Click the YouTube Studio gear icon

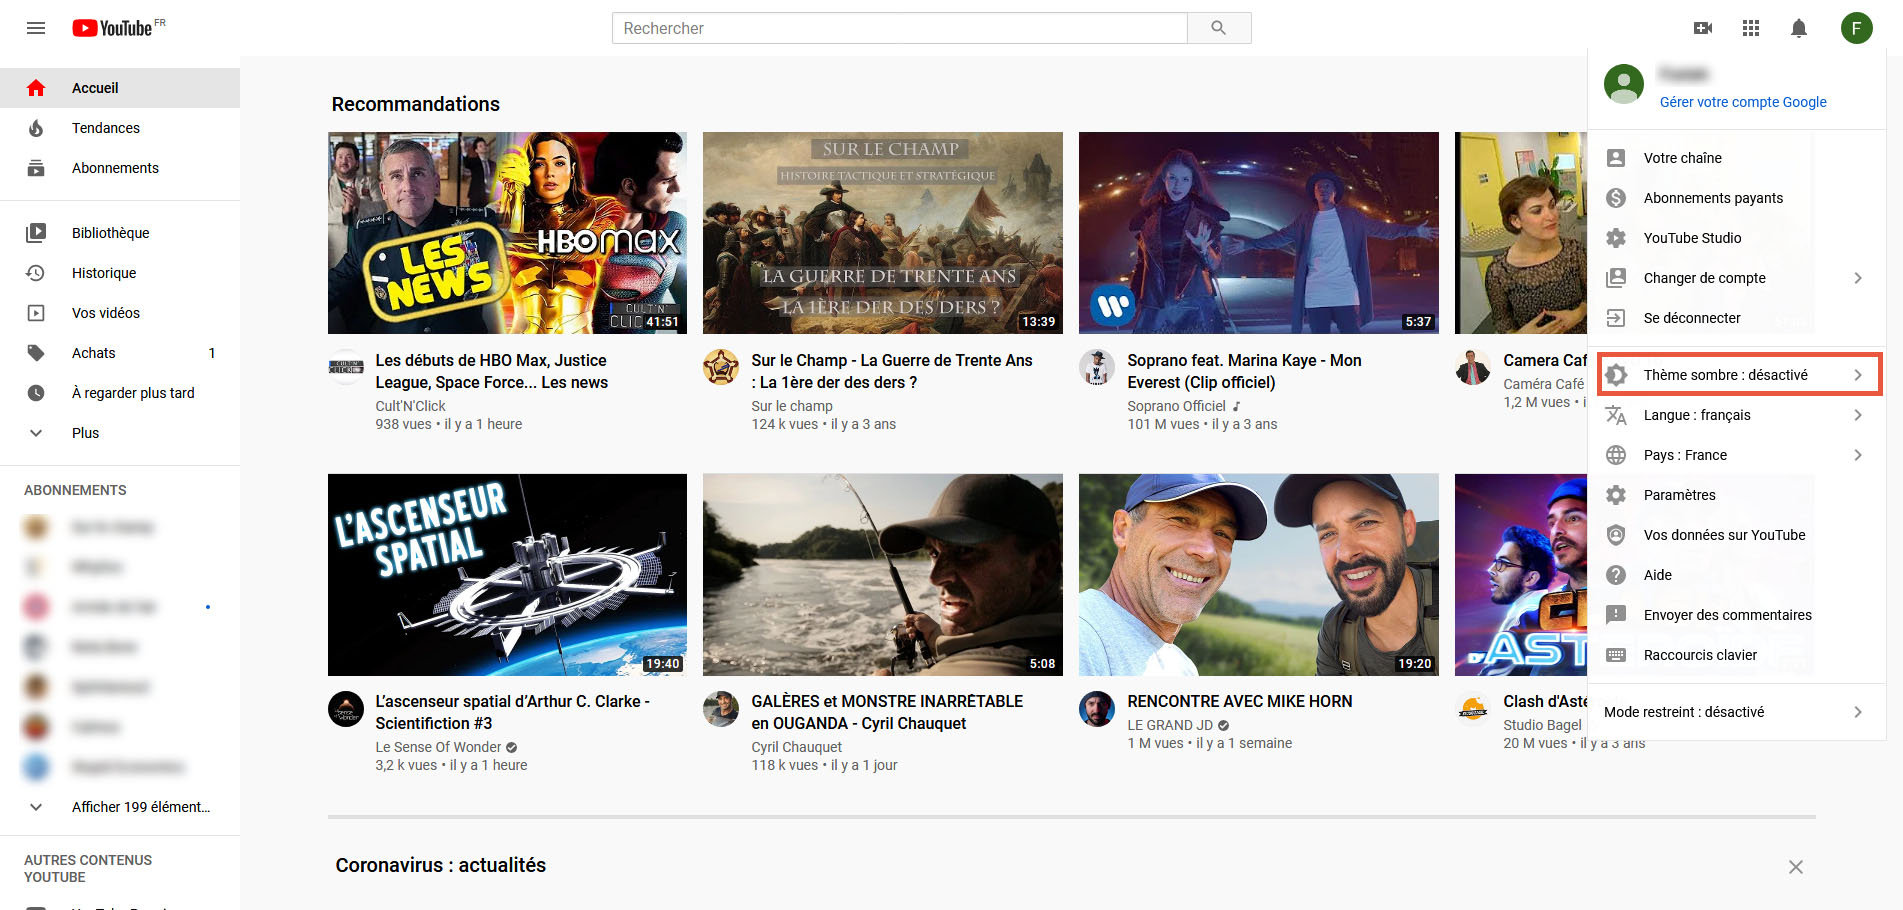[x=1616, y=238]
